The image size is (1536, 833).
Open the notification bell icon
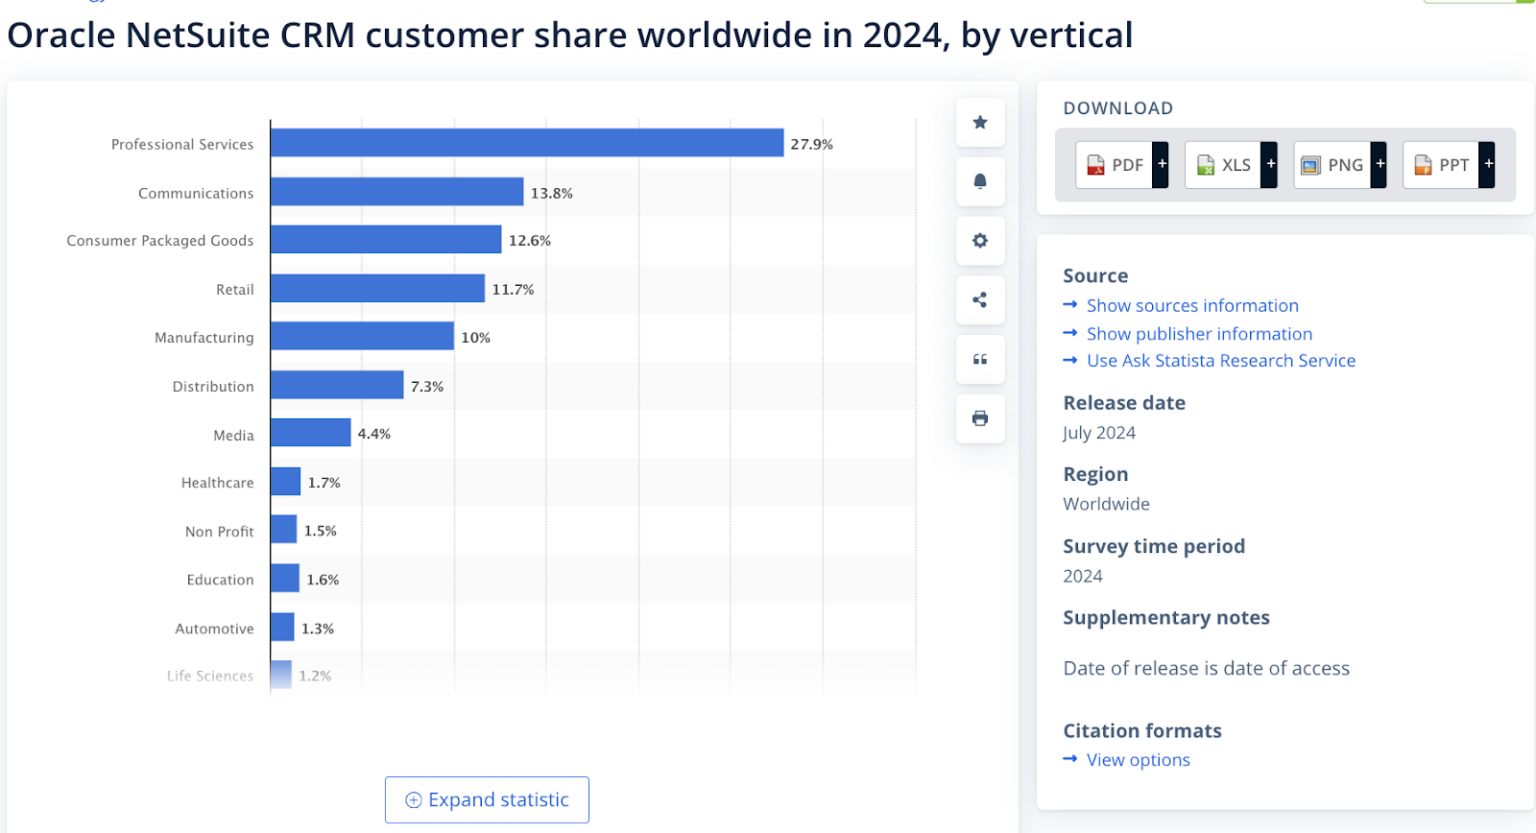[980, 181]
